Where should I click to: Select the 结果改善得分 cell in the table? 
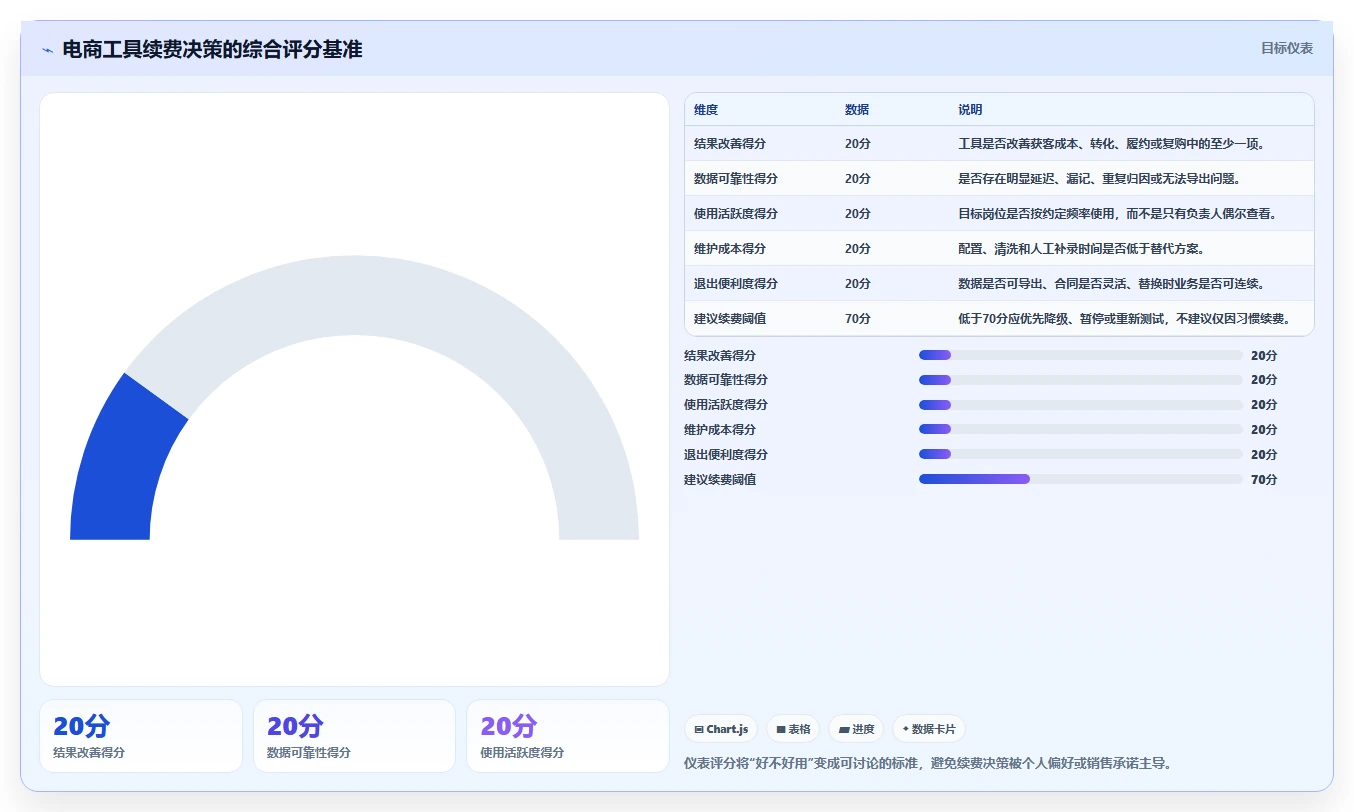coord(730,144)
